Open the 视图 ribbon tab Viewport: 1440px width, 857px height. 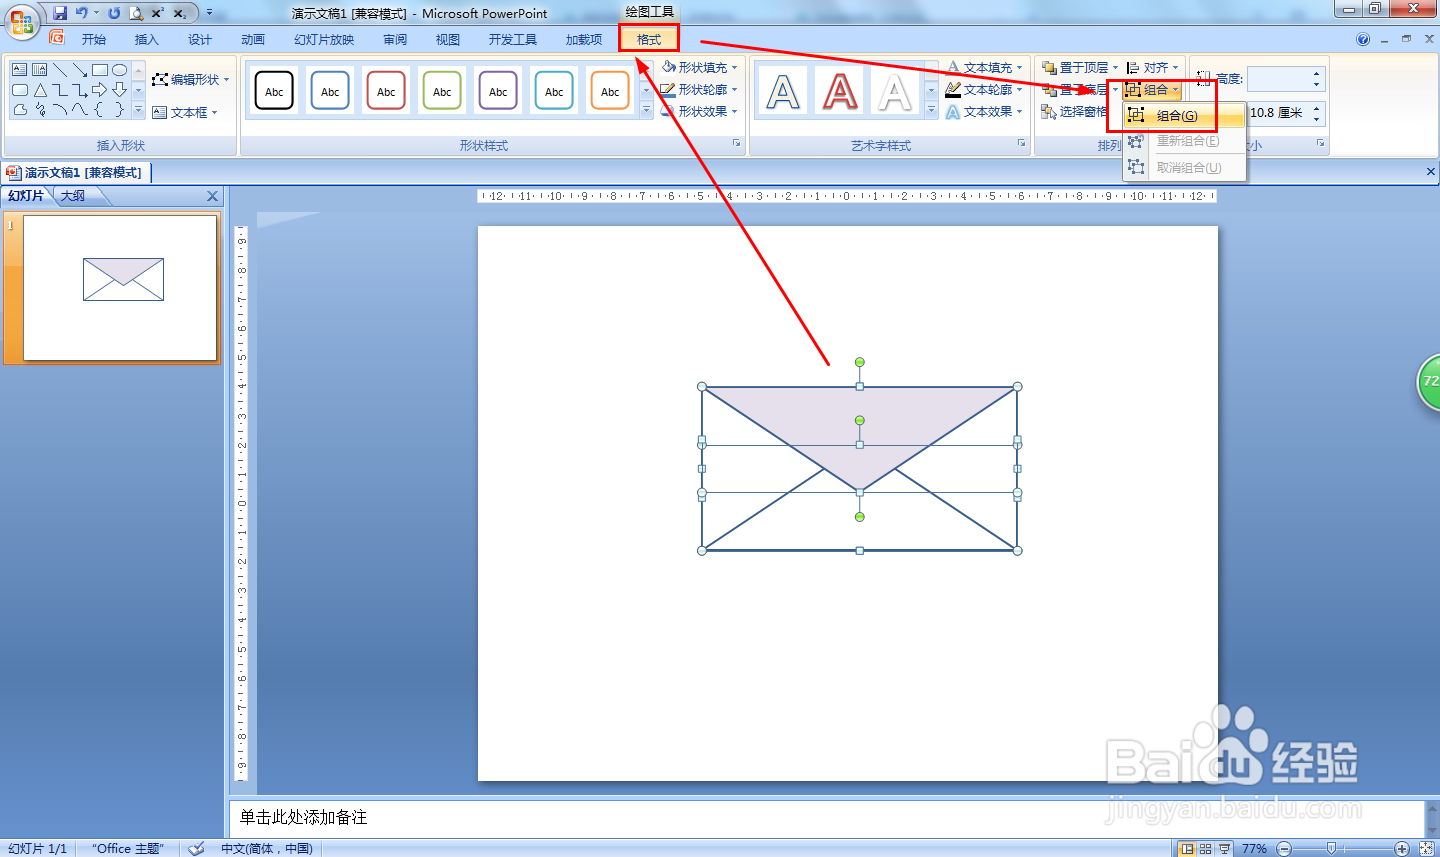[448, 39]
